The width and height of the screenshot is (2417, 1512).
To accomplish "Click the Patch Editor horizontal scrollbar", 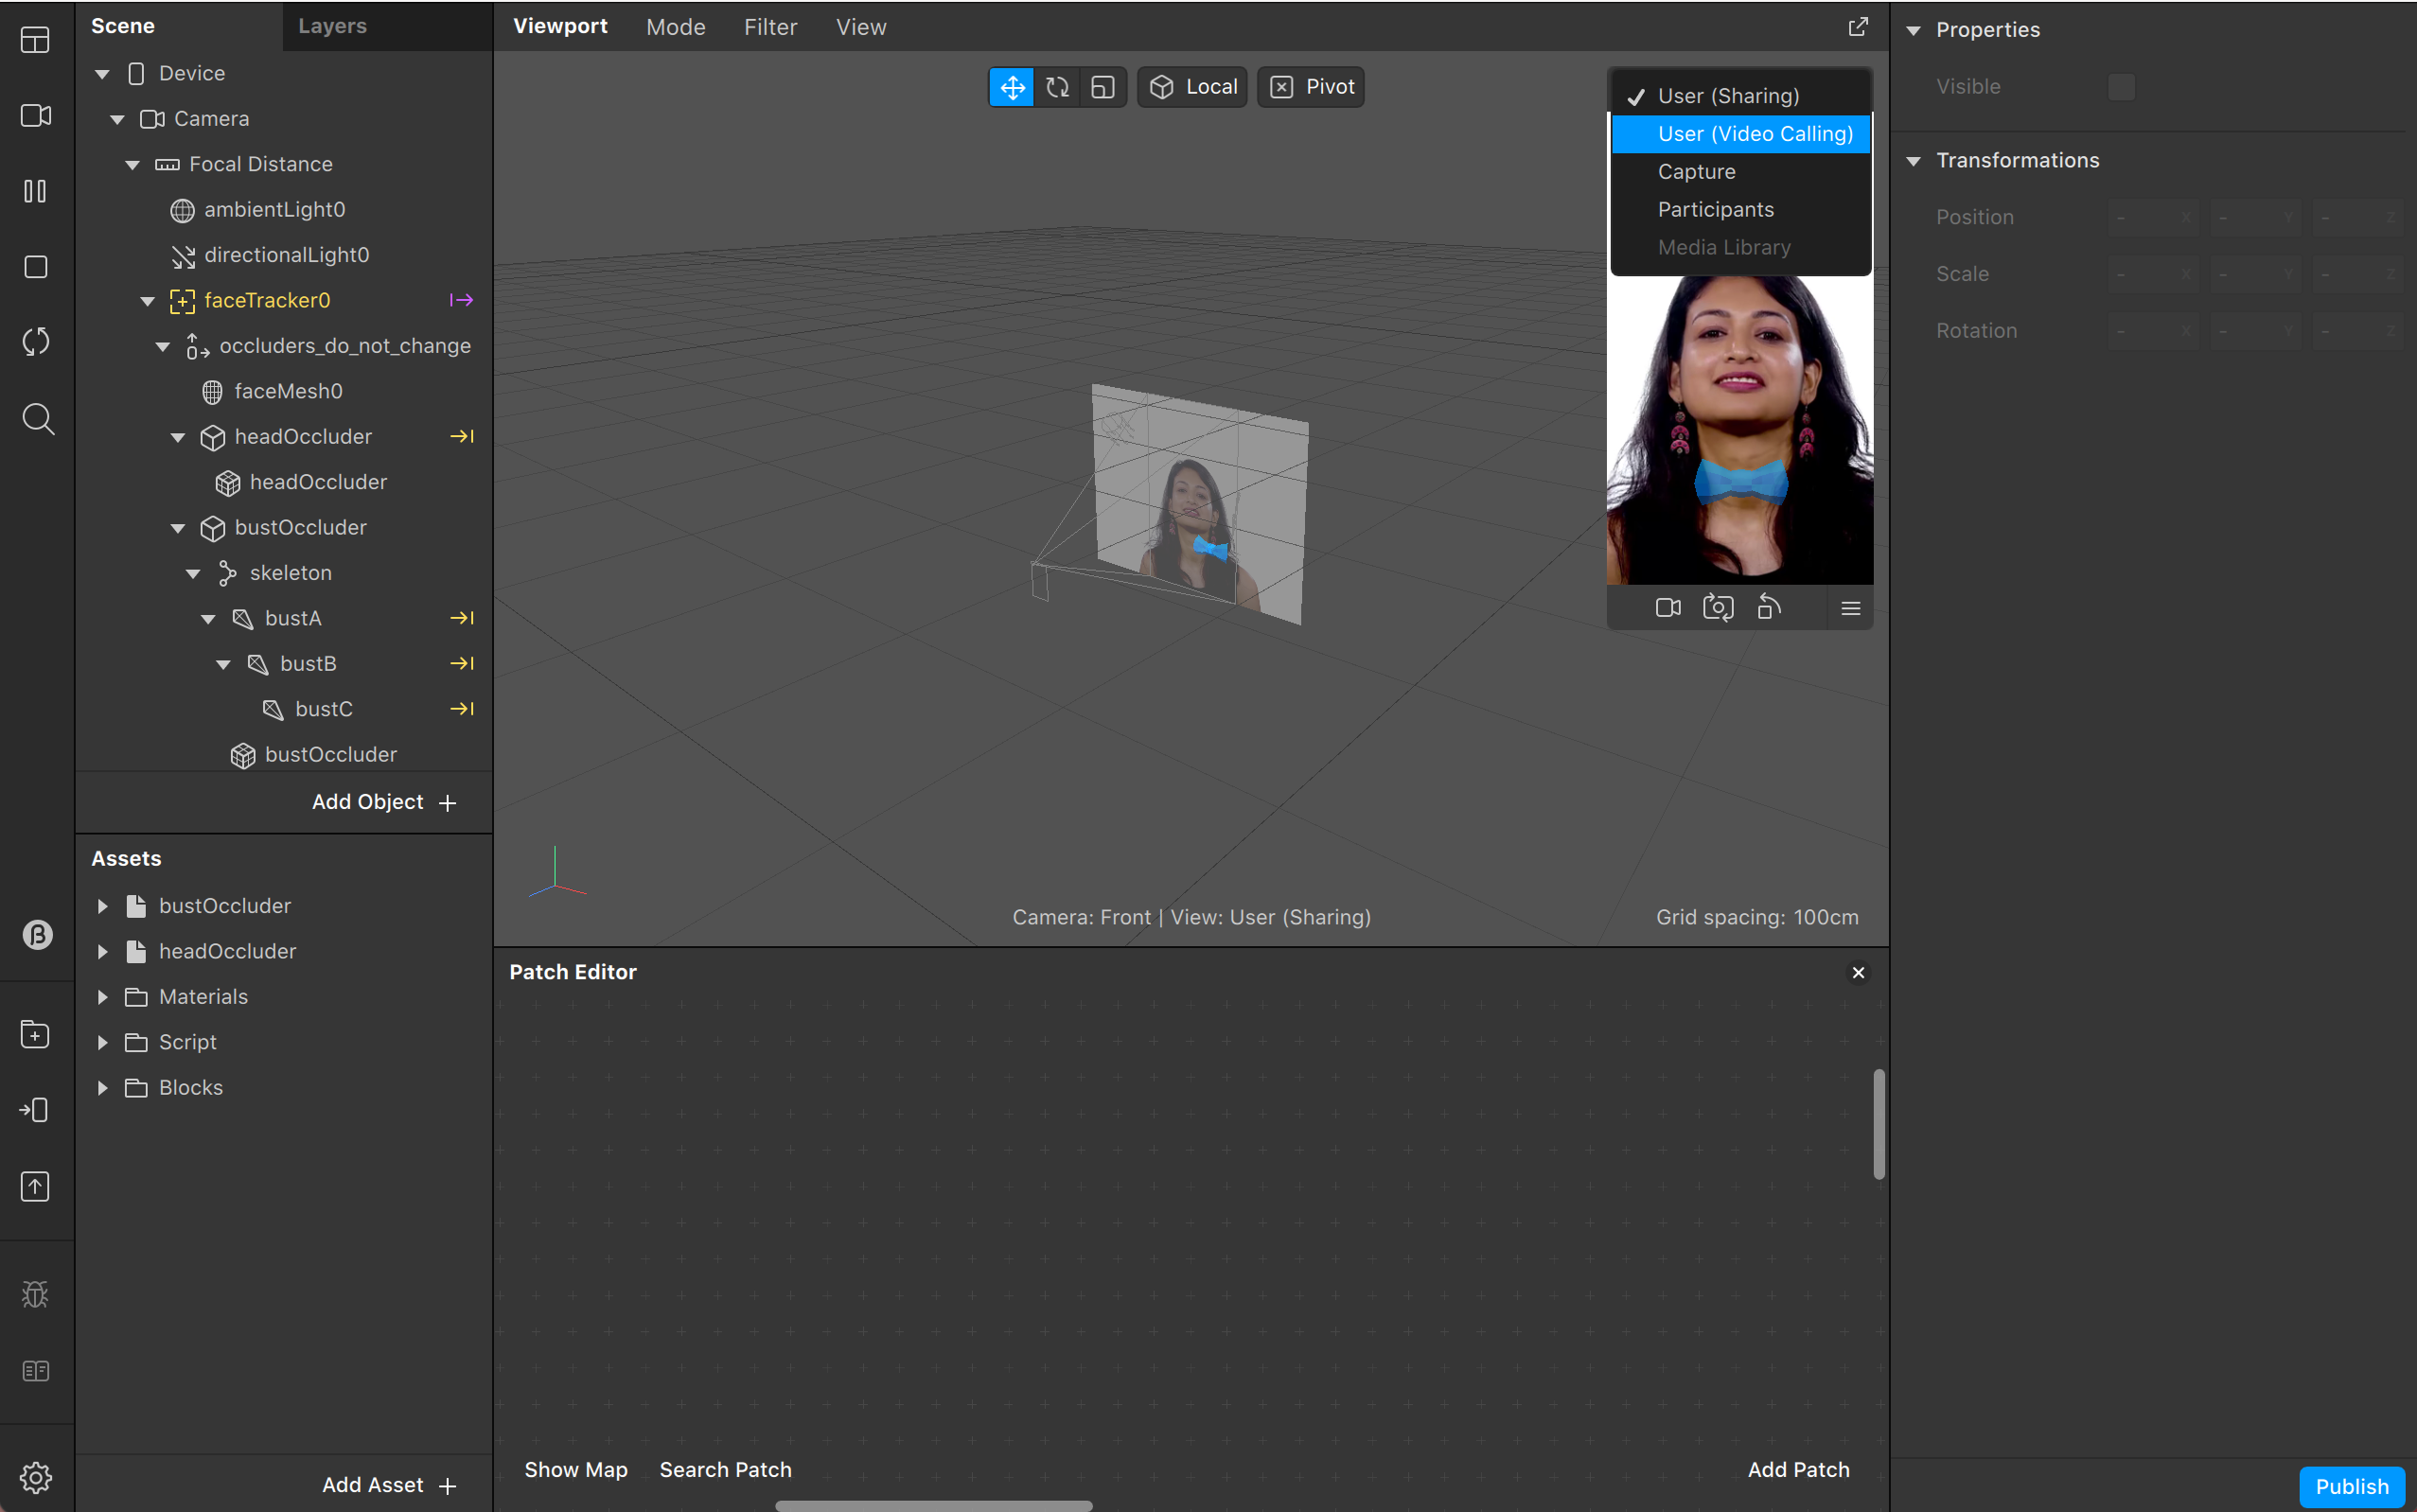I will (933, 1505).
